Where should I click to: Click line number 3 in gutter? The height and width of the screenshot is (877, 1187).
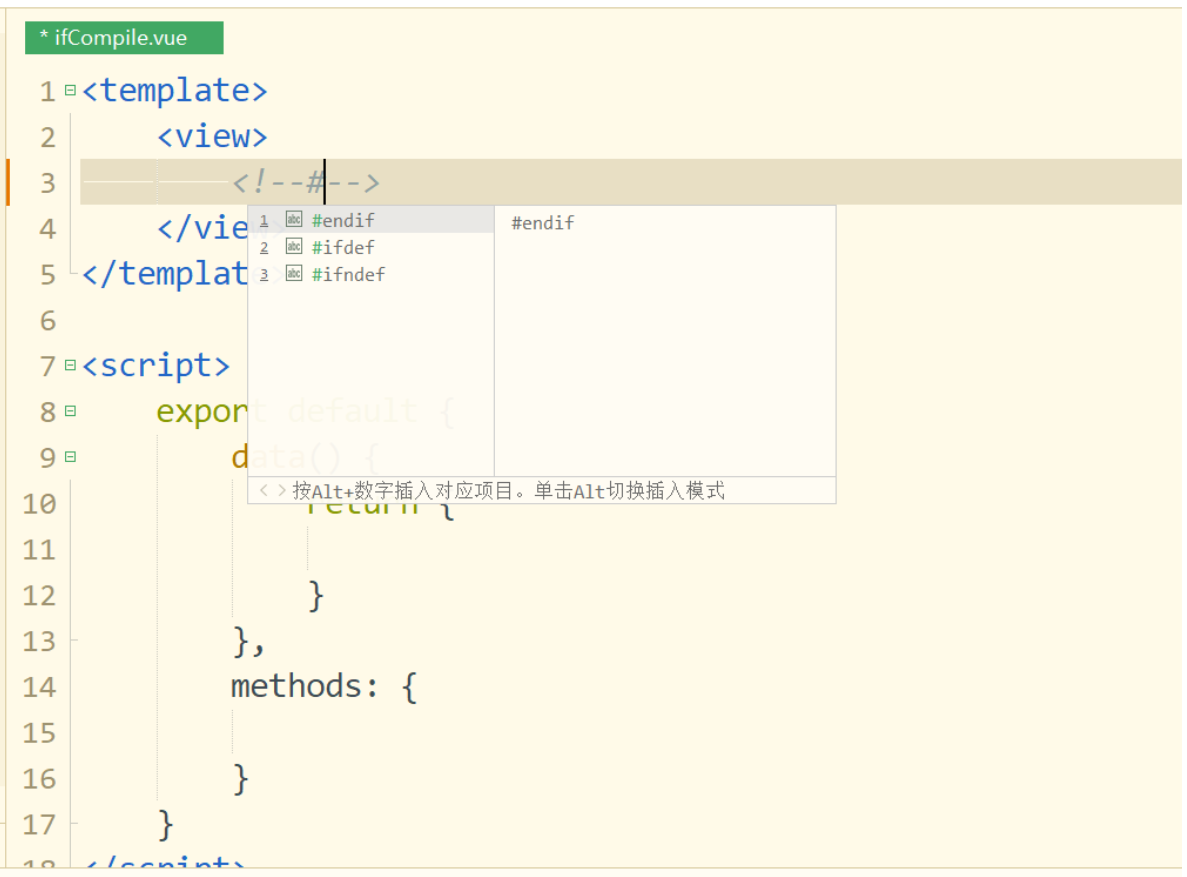coord(48,183)
